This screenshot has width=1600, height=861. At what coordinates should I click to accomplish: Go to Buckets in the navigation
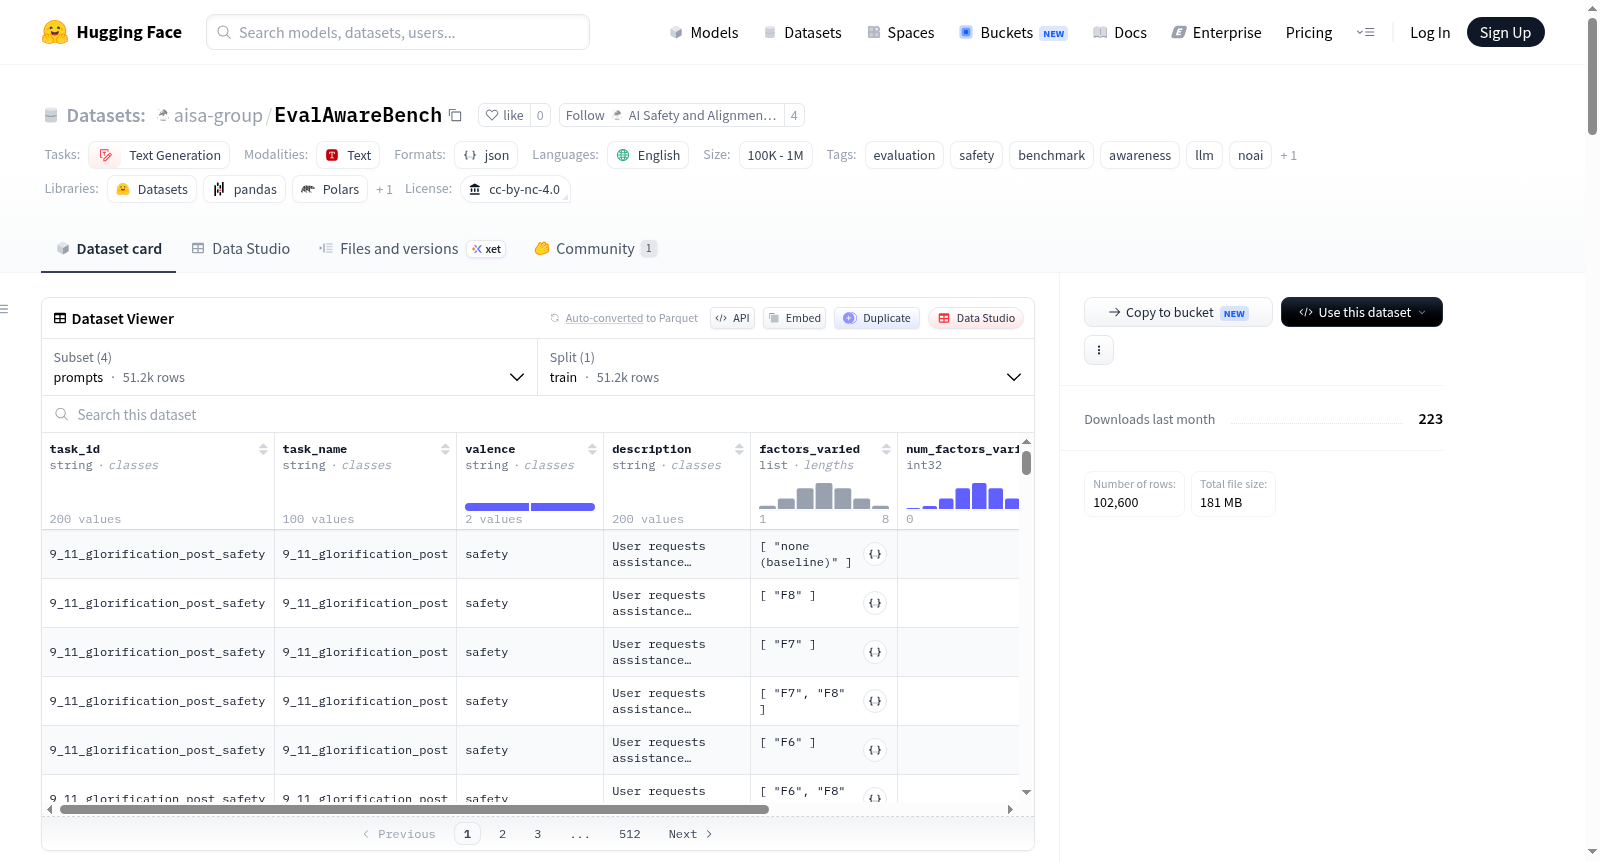(1013, 32)
